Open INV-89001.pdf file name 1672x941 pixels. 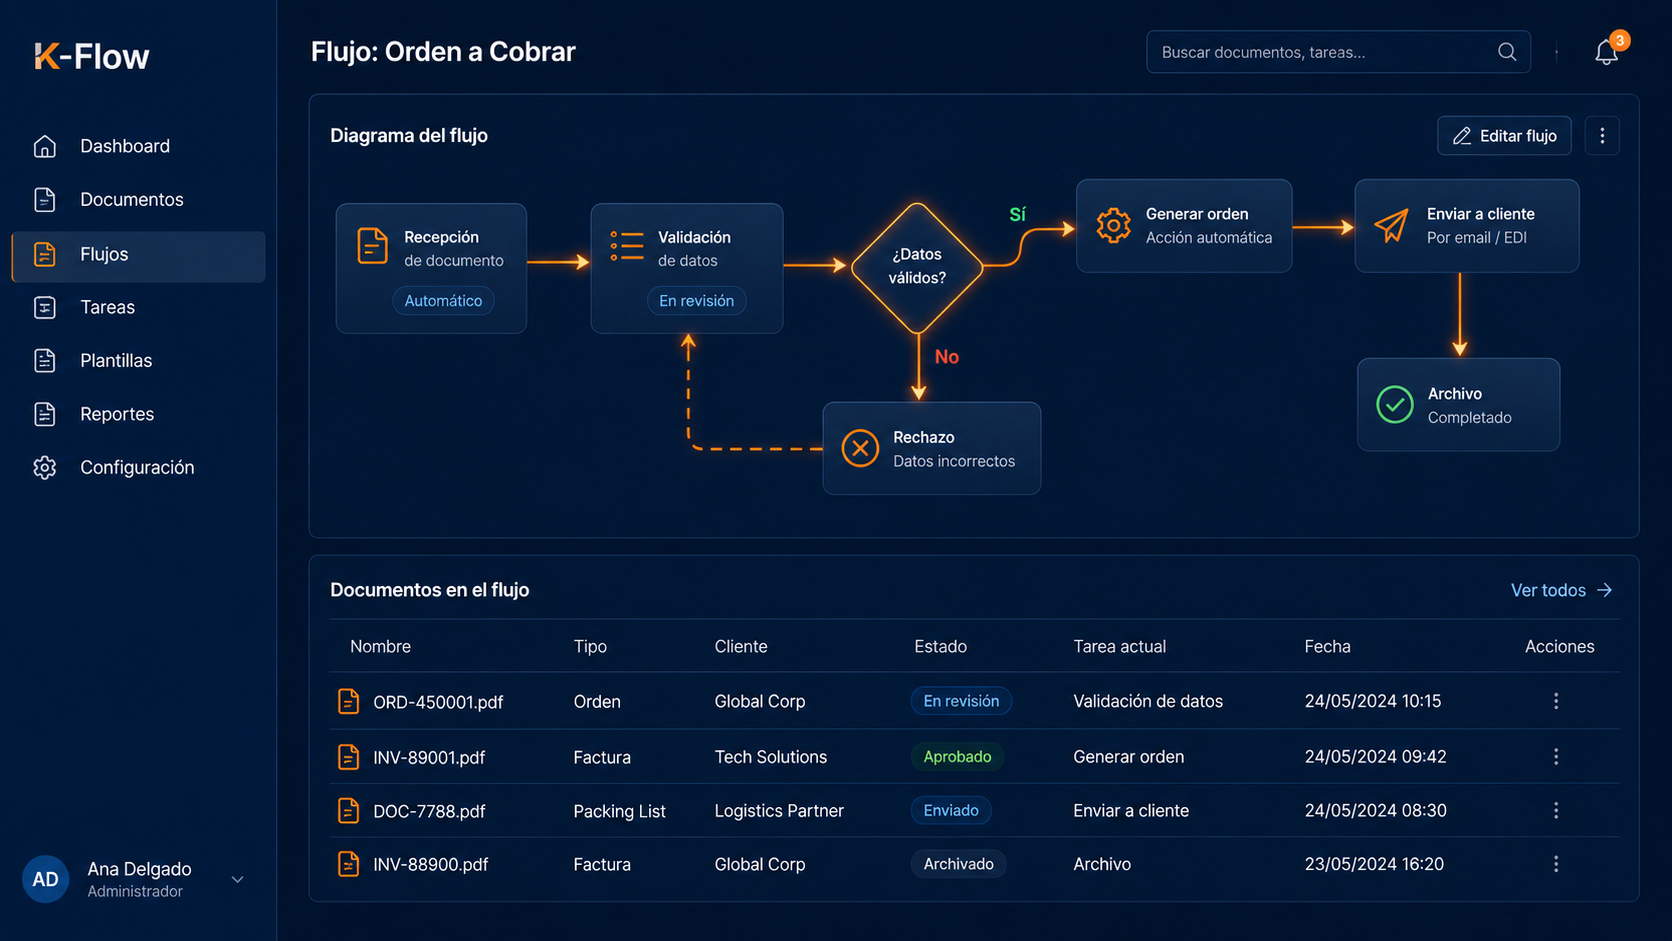429,758
